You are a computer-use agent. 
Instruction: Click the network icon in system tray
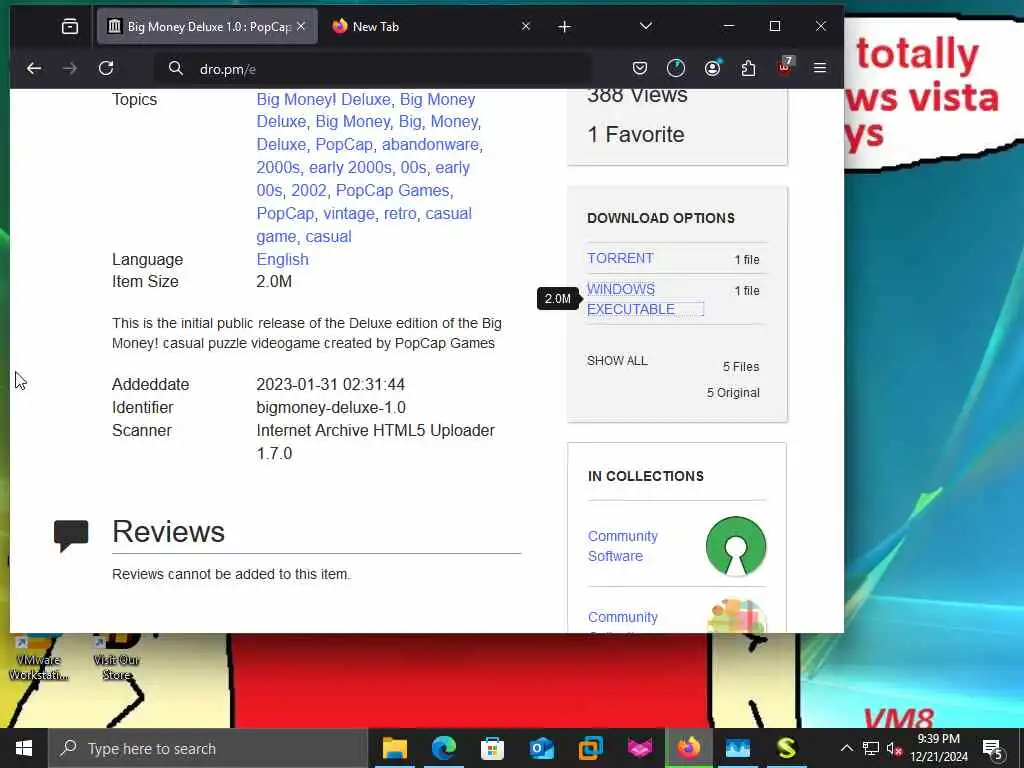[x=871, y=748]
